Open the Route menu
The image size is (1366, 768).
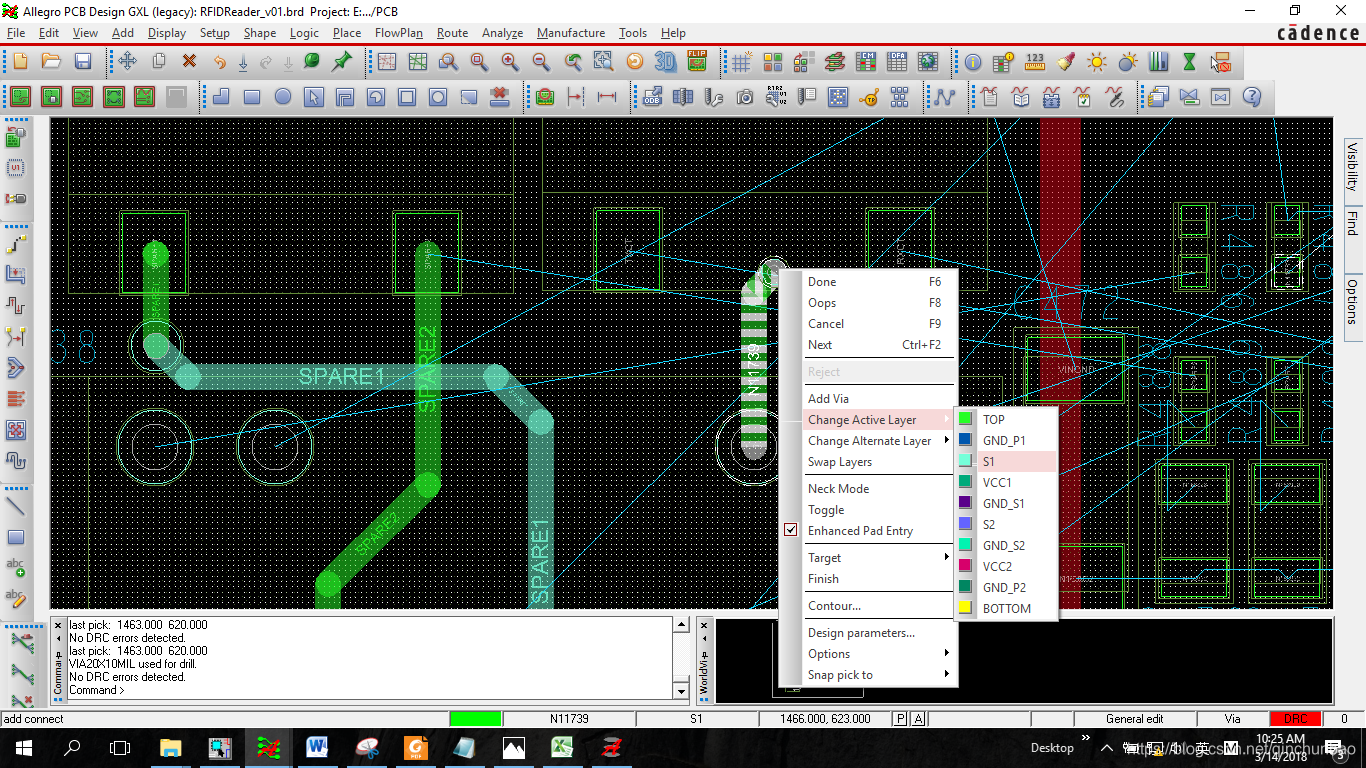click(x=452, y=33)
